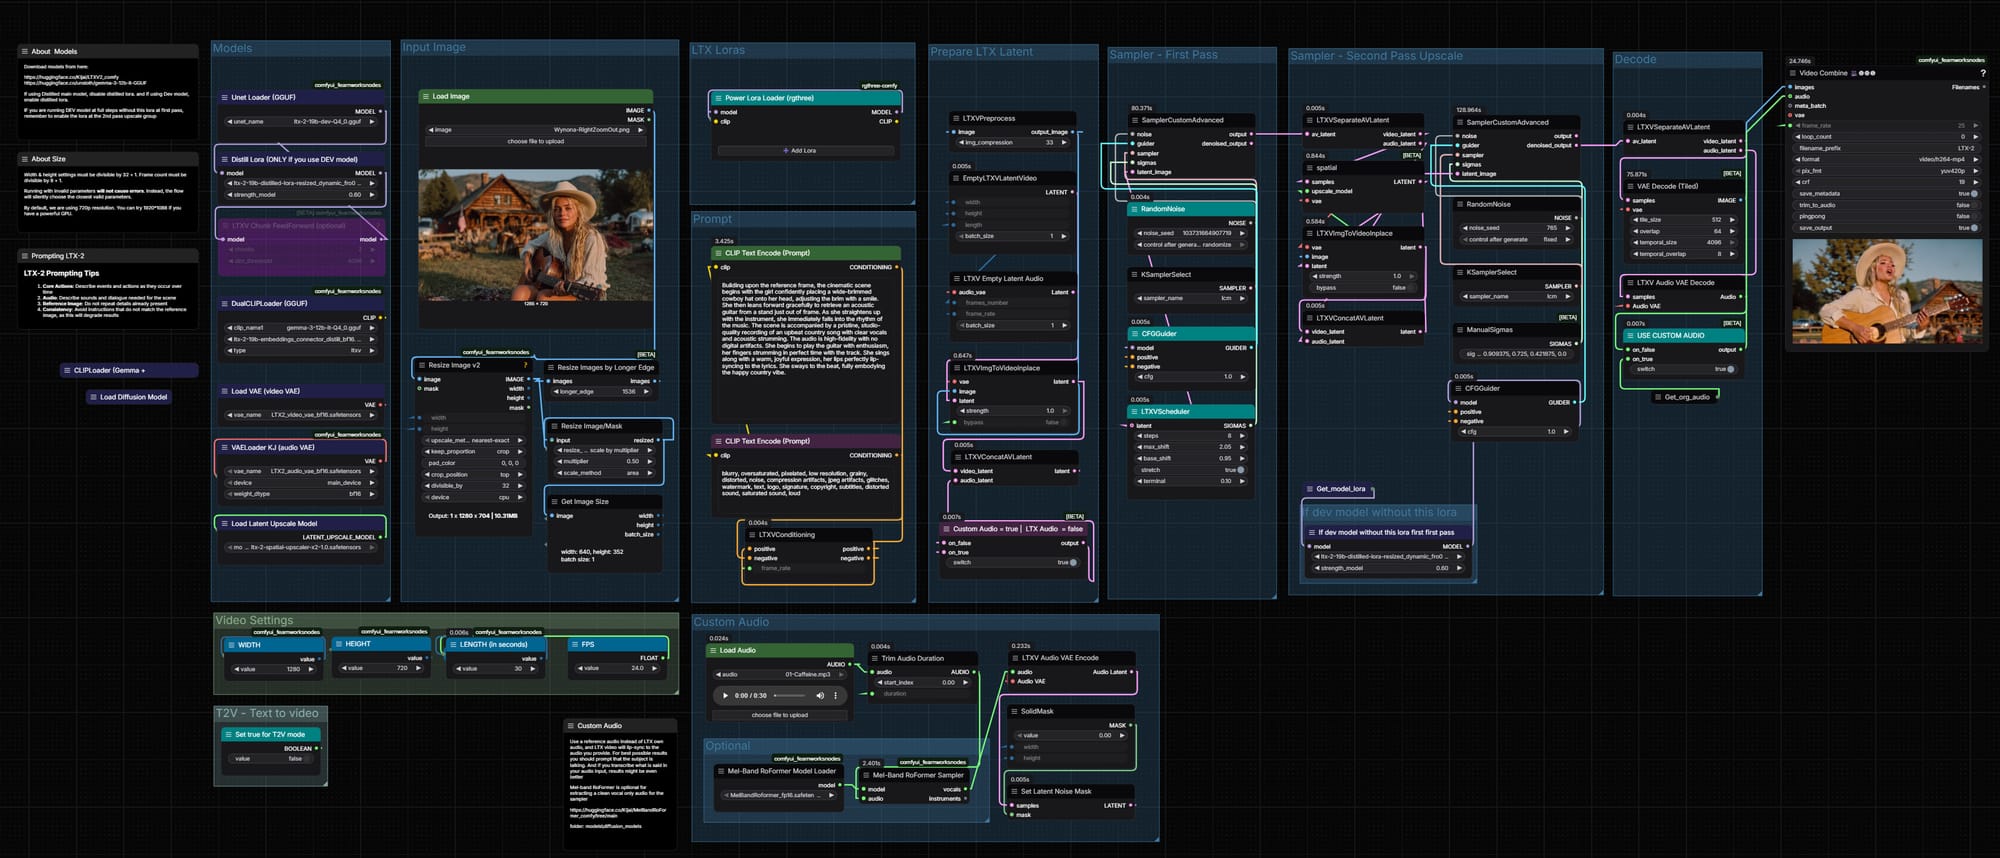Click the volume icon in Load Audio player
Viewport: 2000px width, 858px height.
point(820,695)
